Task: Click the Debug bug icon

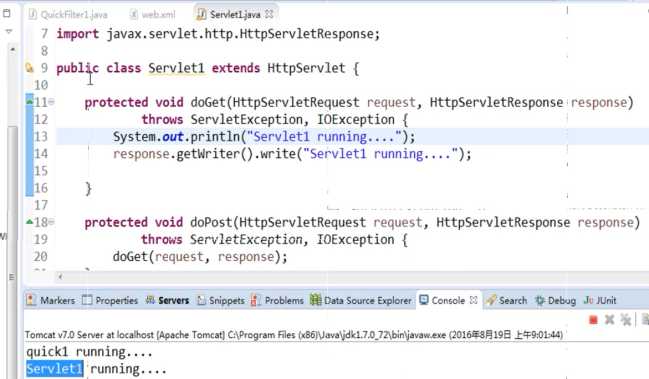Action: 540,300
